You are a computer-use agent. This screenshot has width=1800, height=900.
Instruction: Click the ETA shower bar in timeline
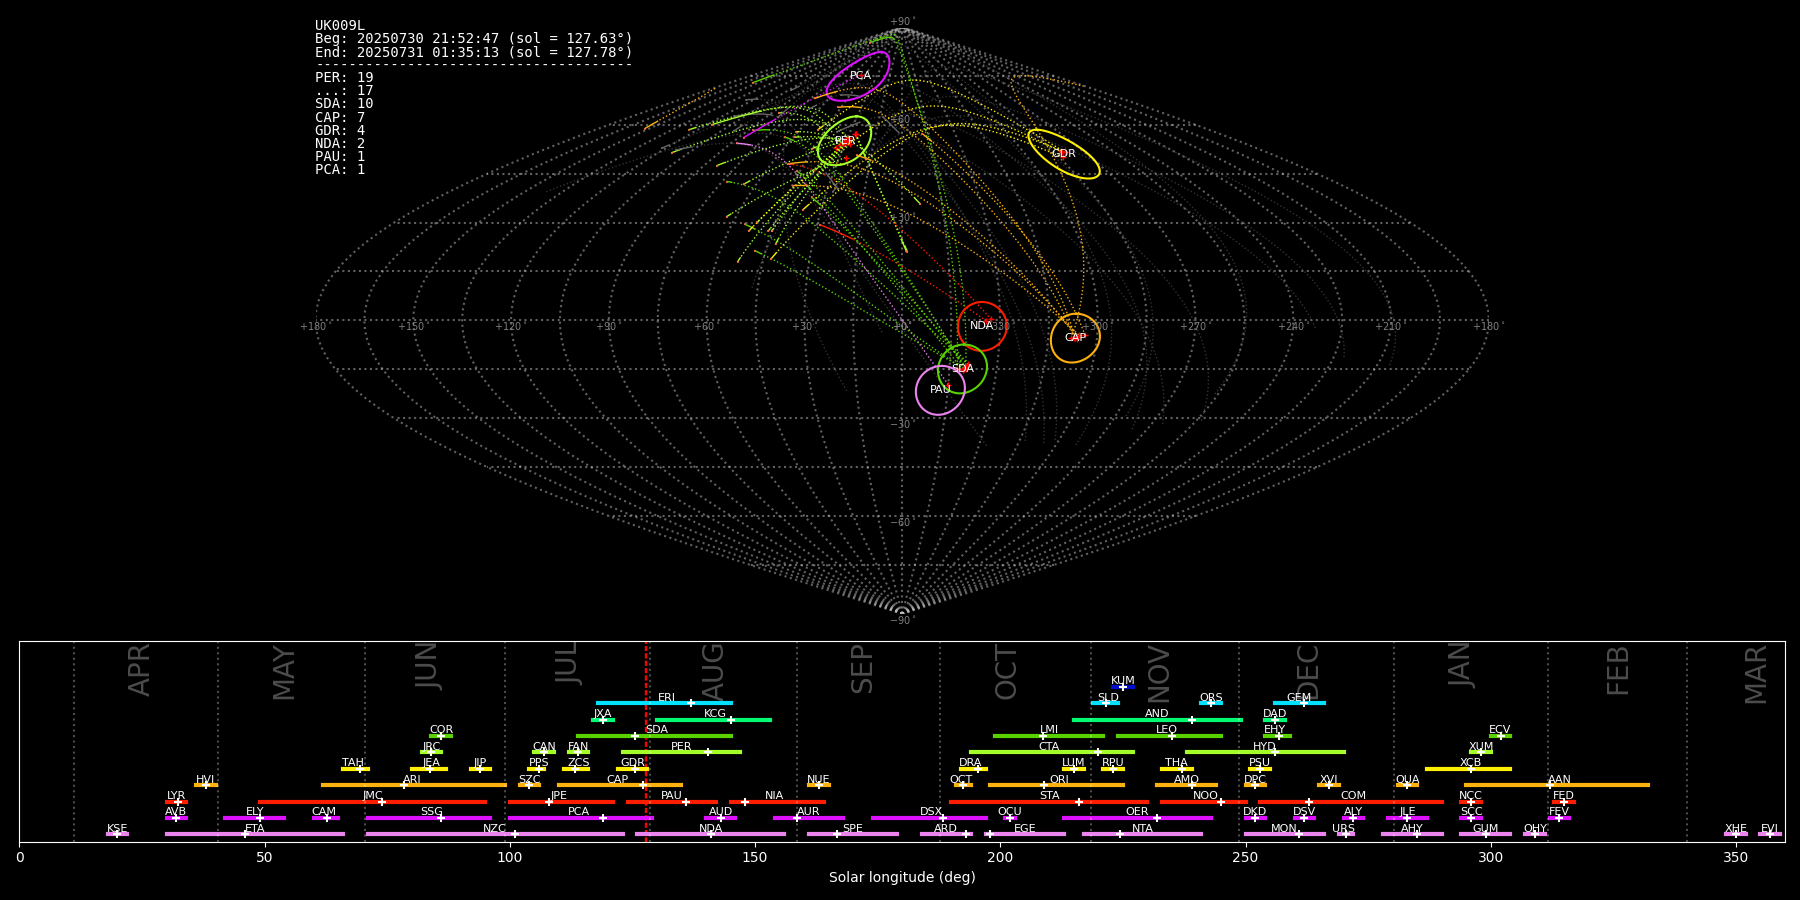[x=255, y=834]
